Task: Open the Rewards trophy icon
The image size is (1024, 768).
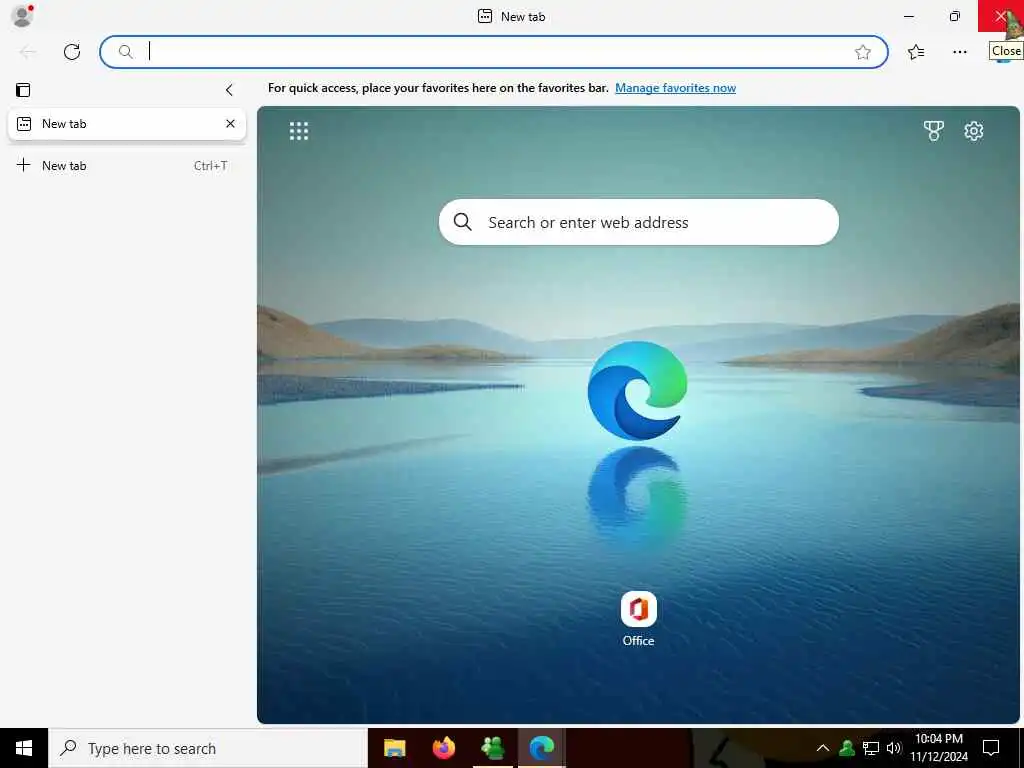Action: pos(934,131)
